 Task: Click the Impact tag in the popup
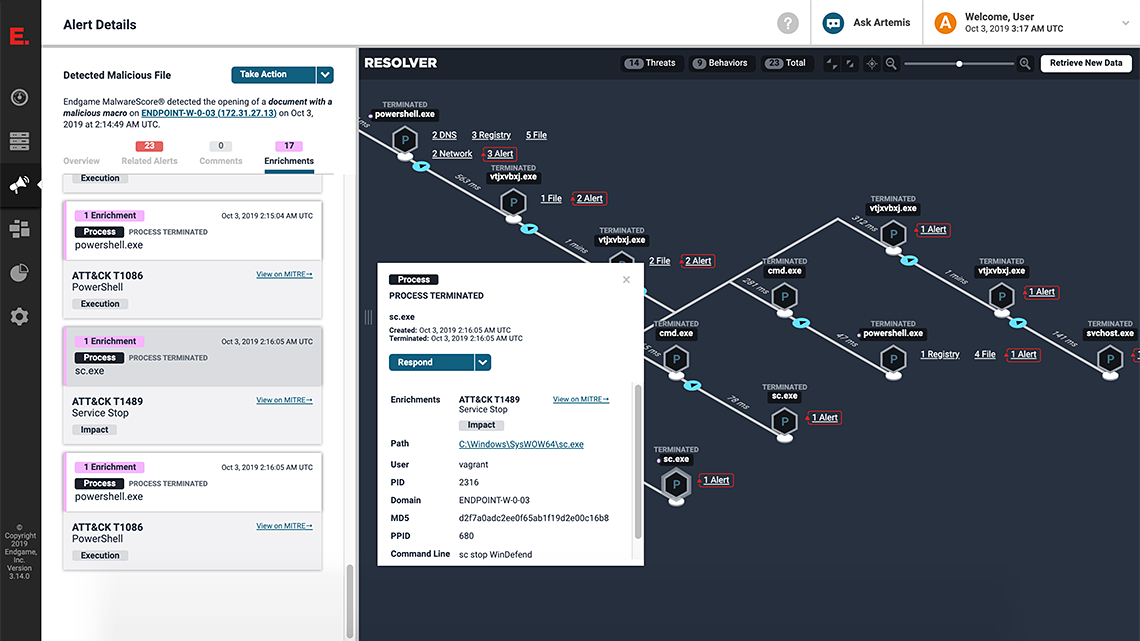(x=481, y=425)
